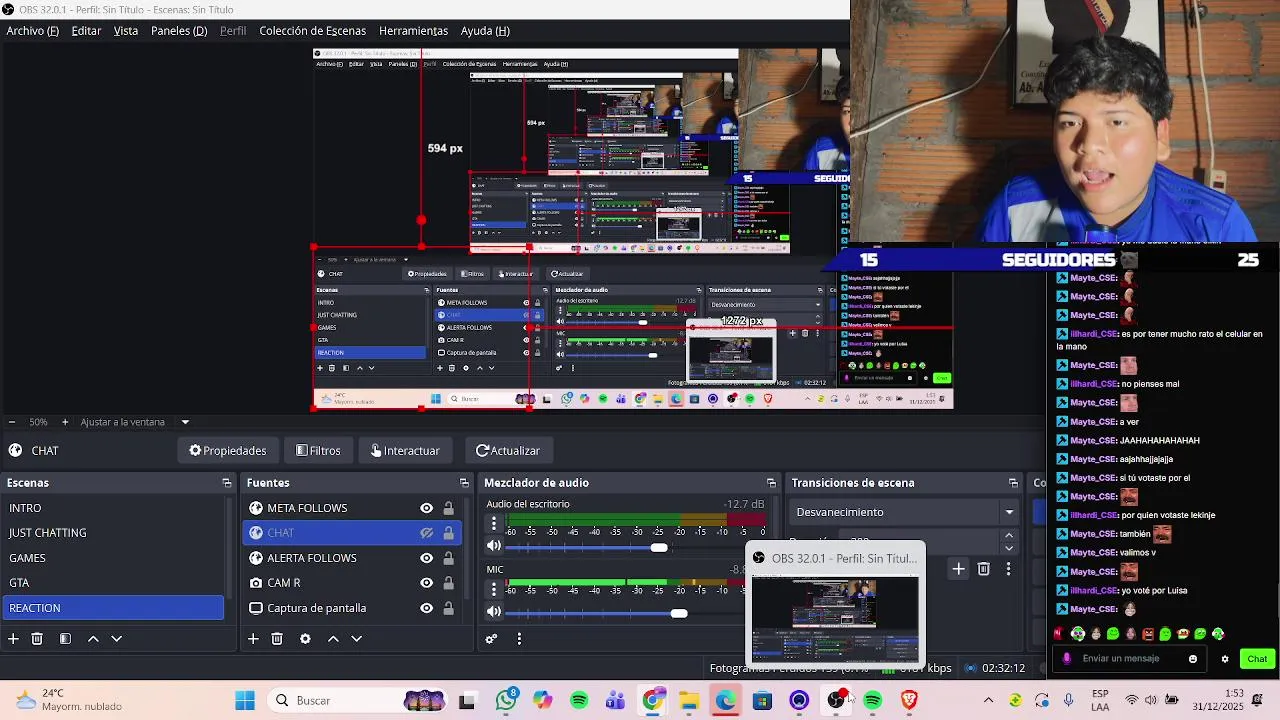Click the Filtros button
Image resolution: width=1280 pixels, height=720 pixels.
(318, 451)
